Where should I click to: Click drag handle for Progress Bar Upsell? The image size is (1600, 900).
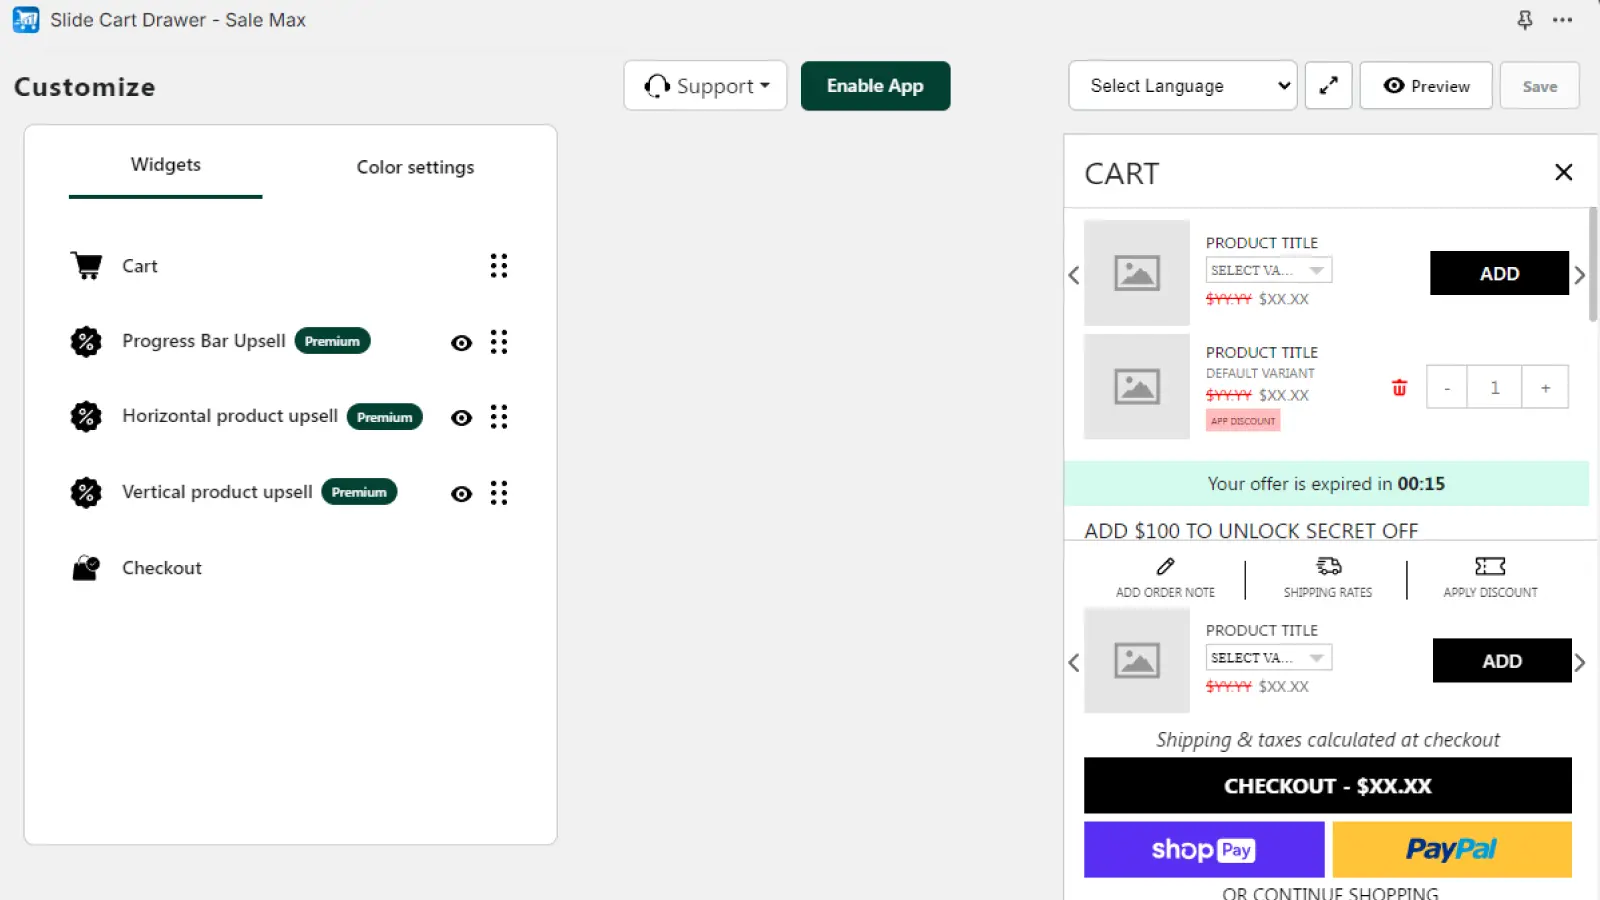499,342
